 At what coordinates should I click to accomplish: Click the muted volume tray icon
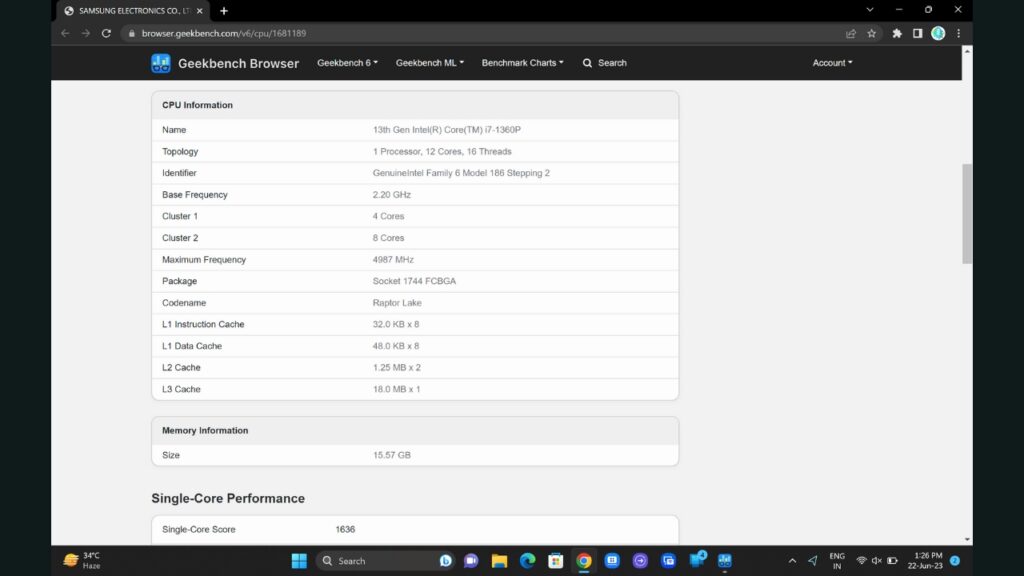(x=876, y=560)
